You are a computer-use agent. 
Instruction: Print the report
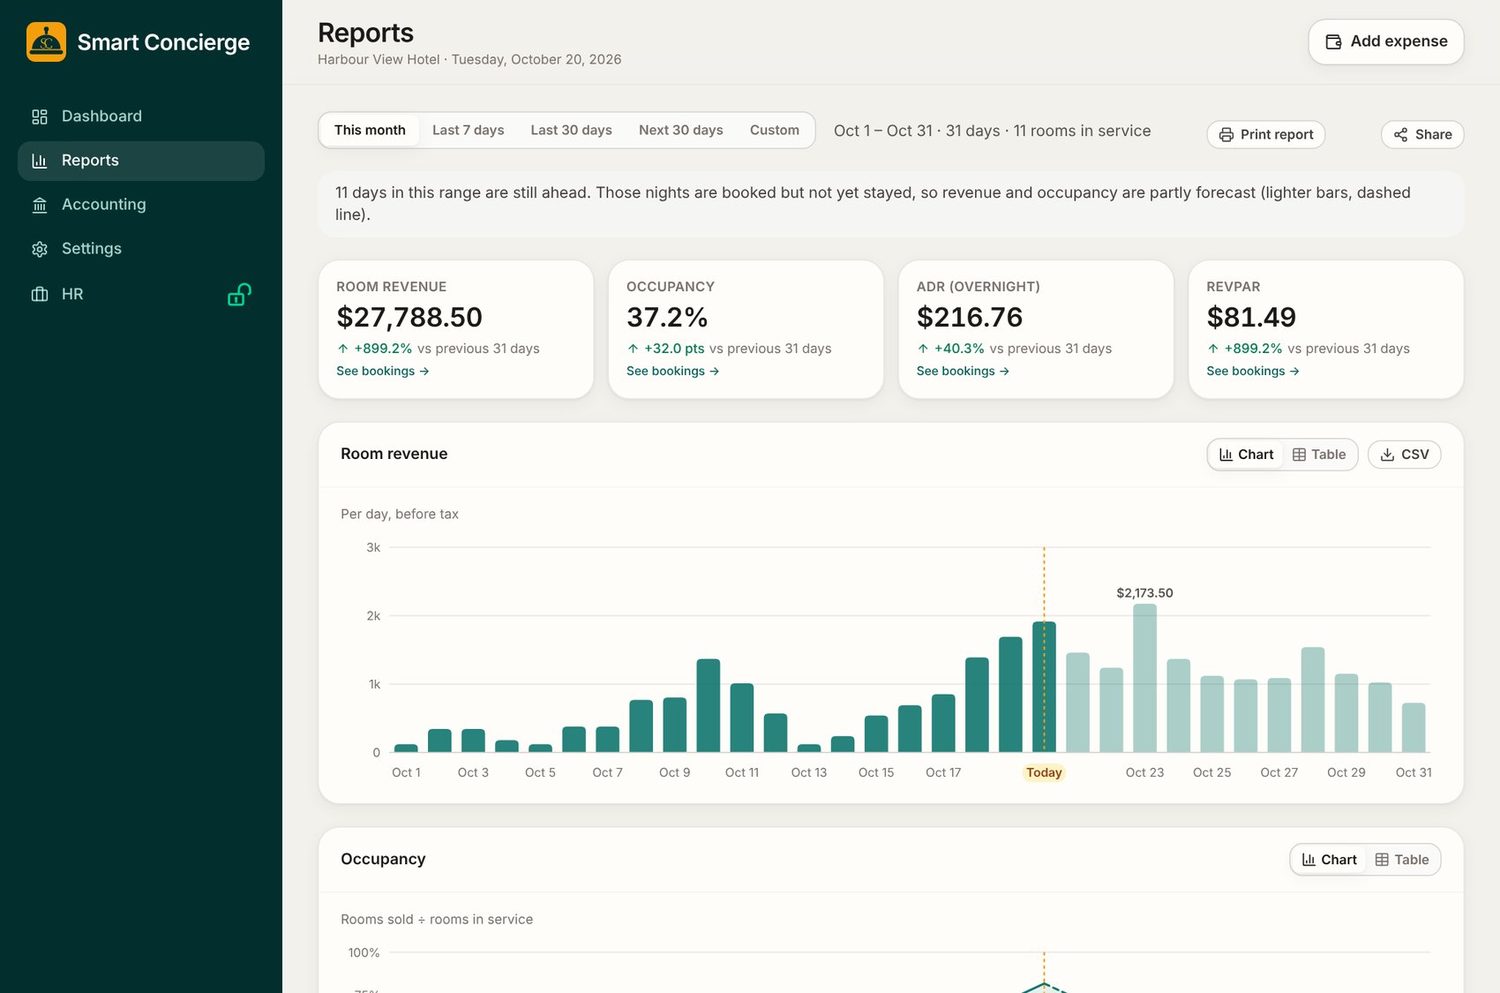pos(1266,135)
